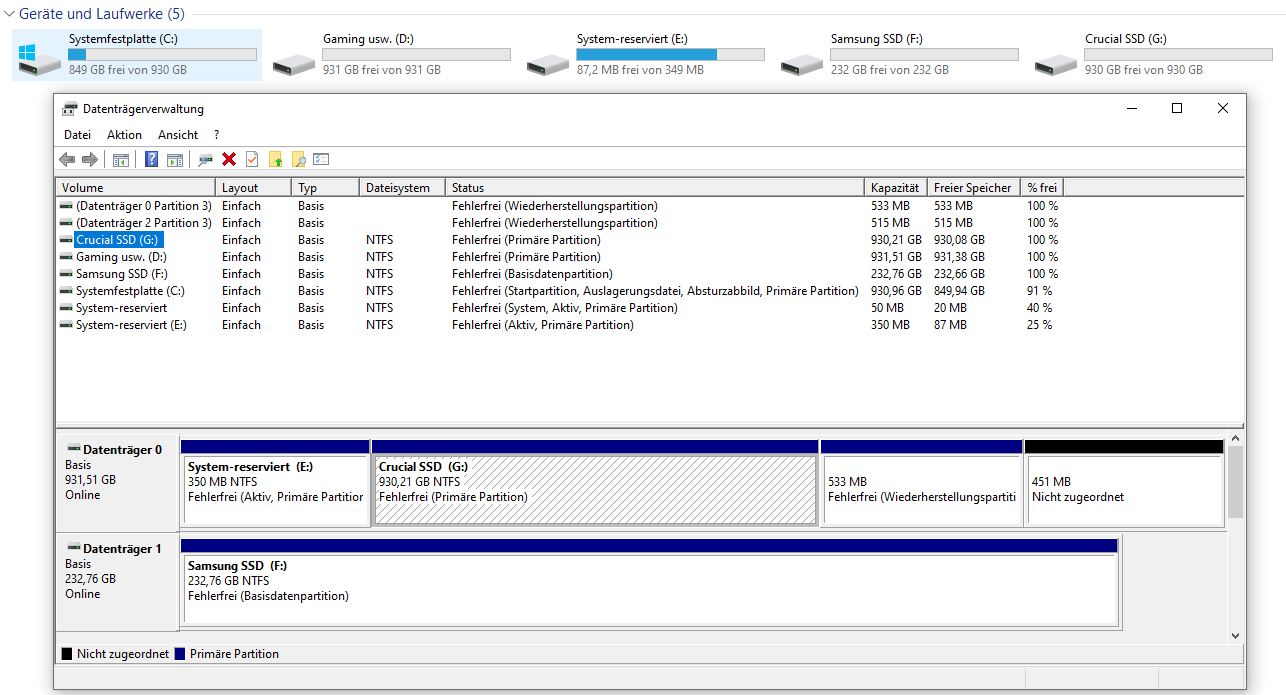Click the Datenträger 0 disk label panel
Viewport: 1286px width, 695px height.
(x=117, y=482)
